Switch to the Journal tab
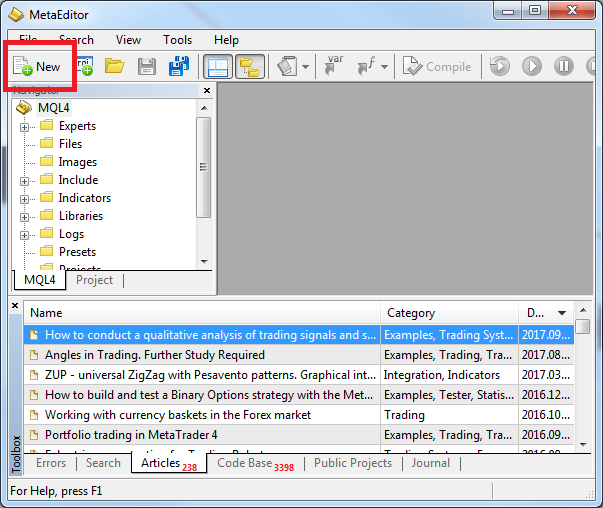The width and height of the screenshot is (603, 508). [x=430, y=463]
